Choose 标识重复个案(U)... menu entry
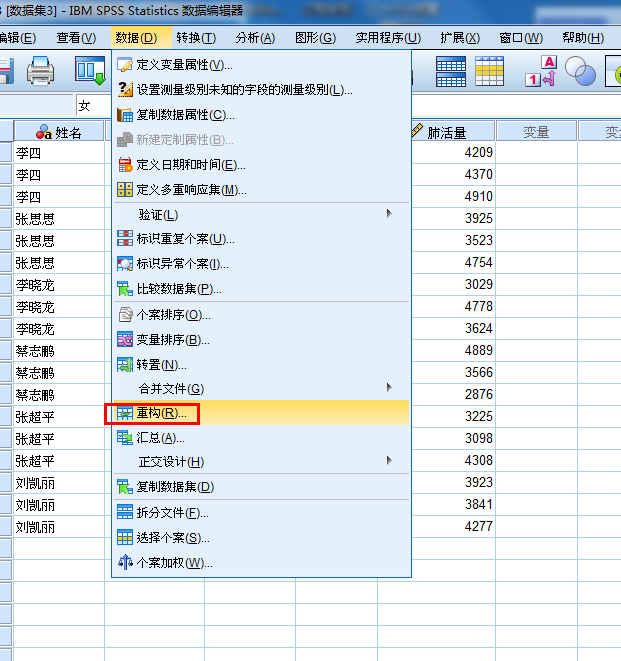621x661 pixels. [261, 239]
